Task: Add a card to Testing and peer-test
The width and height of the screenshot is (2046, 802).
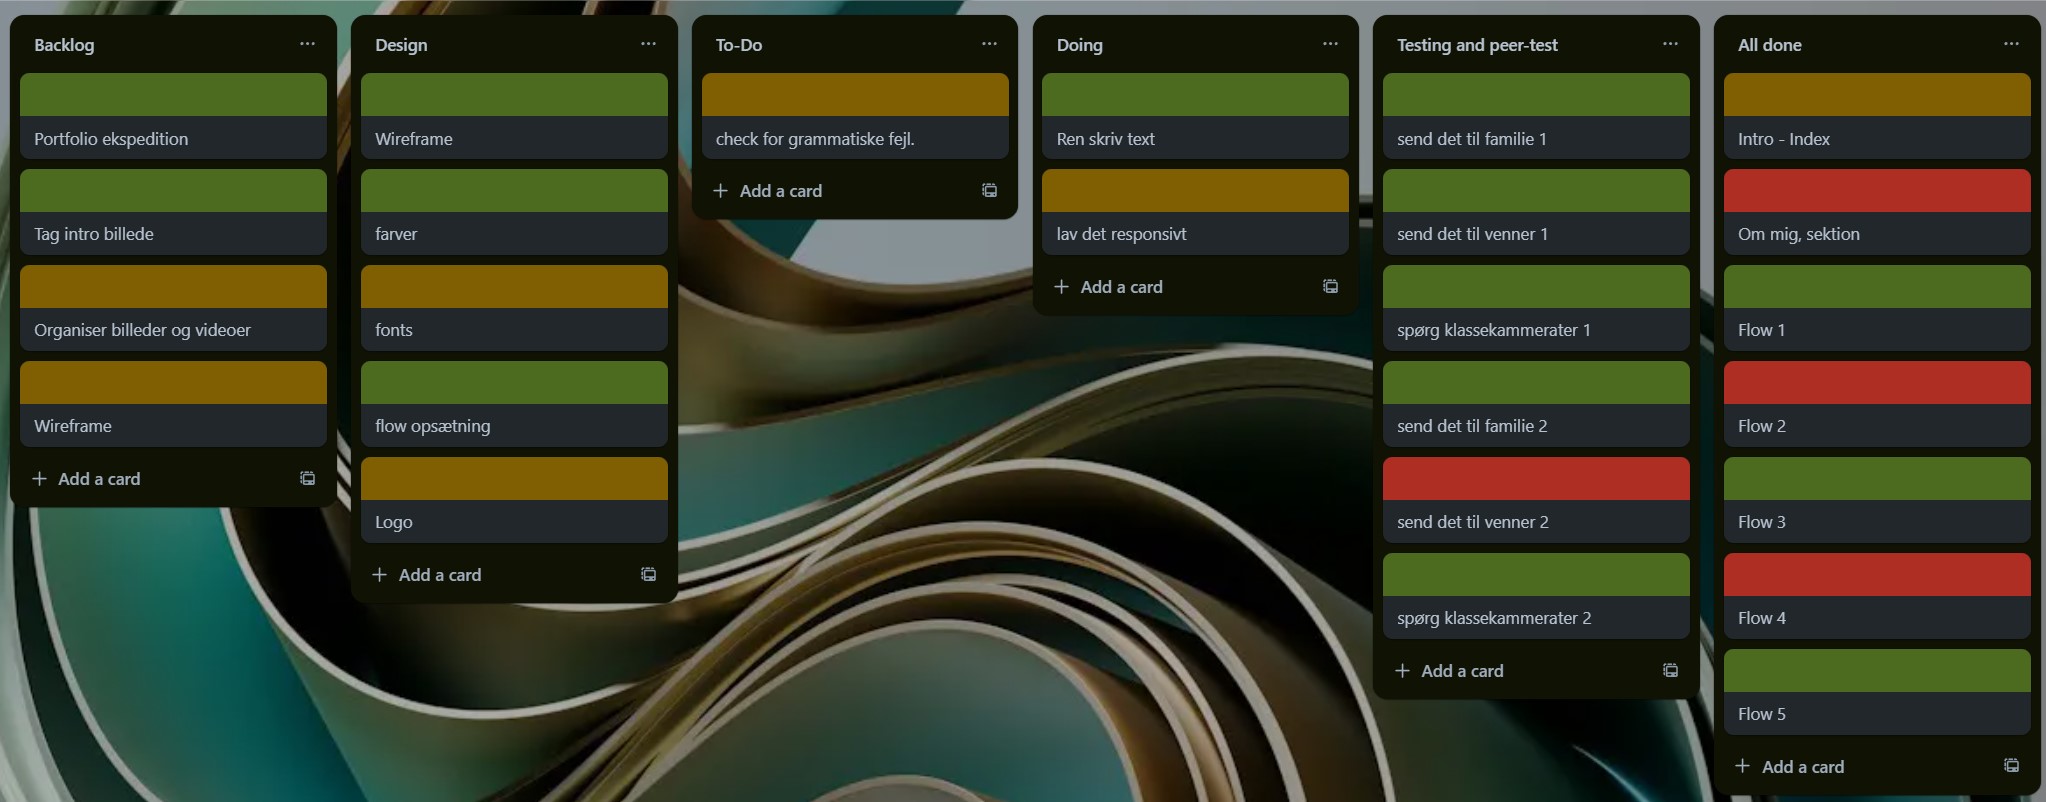Action: 1461,671
